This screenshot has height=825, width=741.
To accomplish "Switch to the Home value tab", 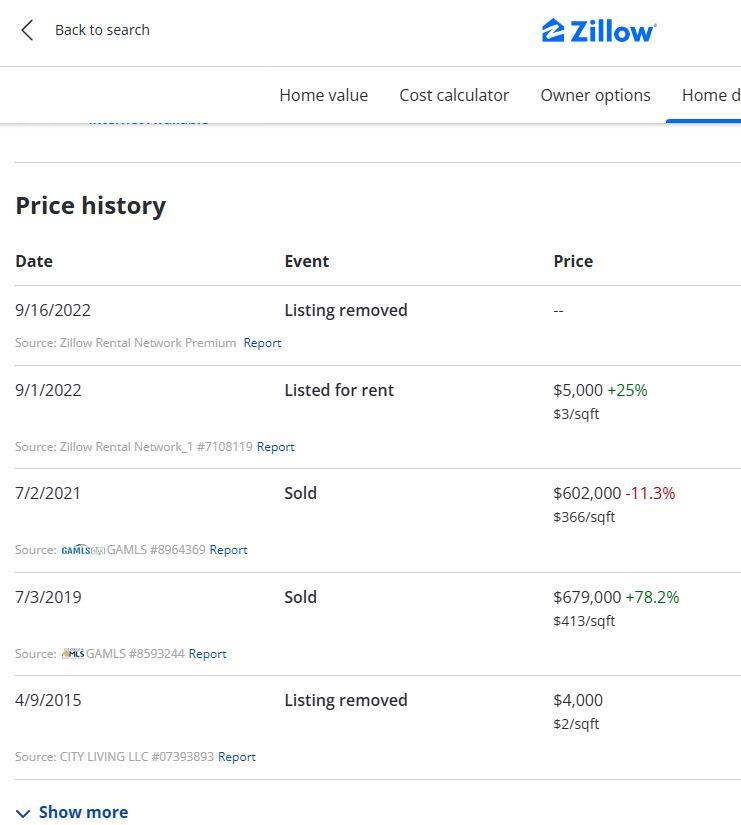I will [x=323, y=95].
